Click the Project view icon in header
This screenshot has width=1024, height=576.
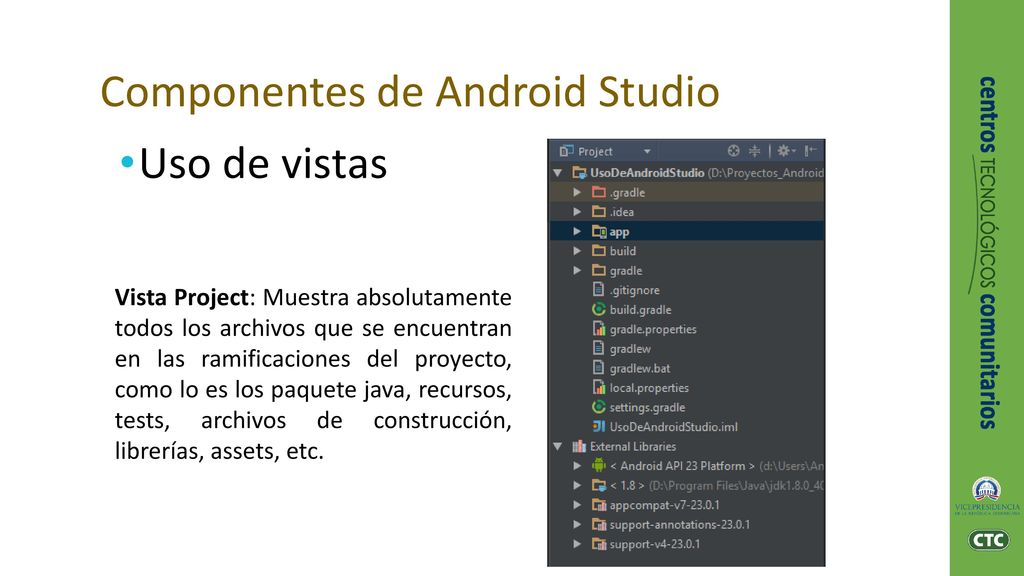click(x=566, y=151)
